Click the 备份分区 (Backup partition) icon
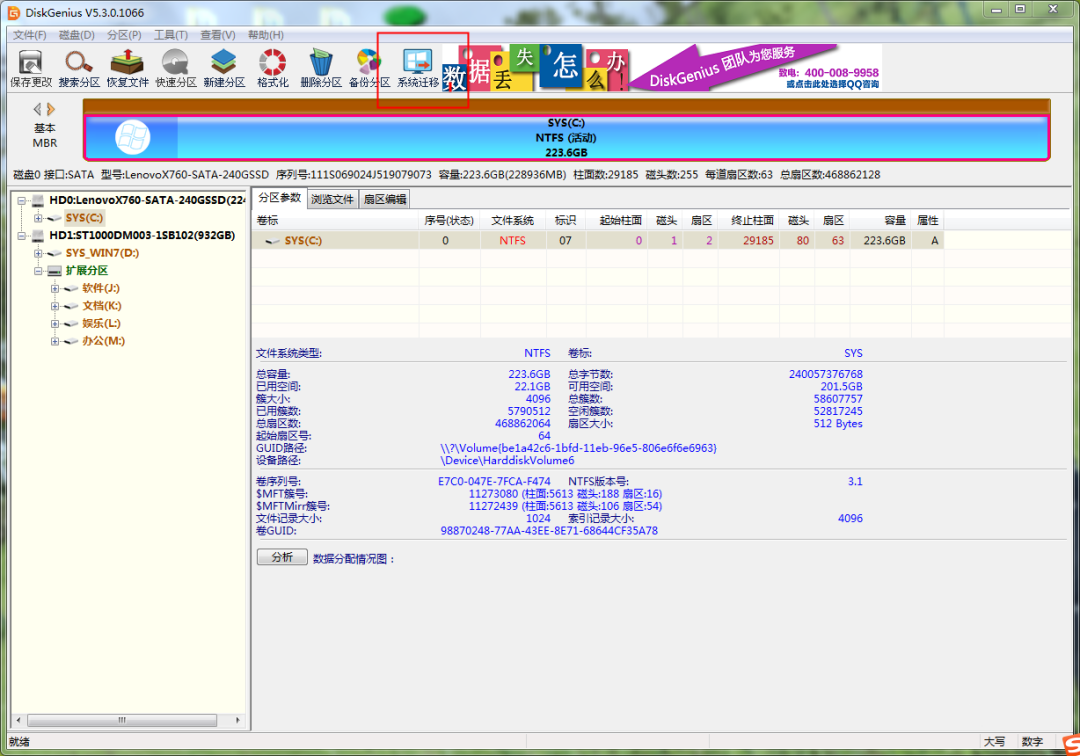The image size is (1080, 756). 369,66
